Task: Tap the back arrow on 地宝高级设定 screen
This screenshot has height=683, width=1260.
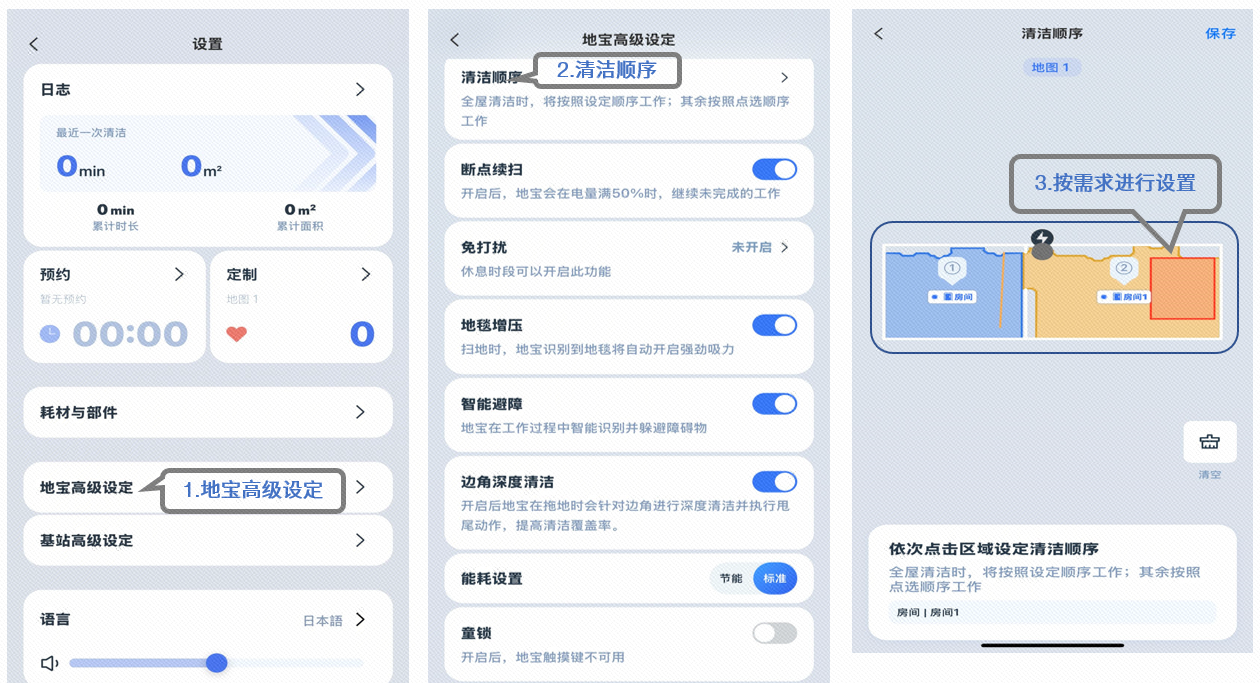Action: [x=455, y=40]
